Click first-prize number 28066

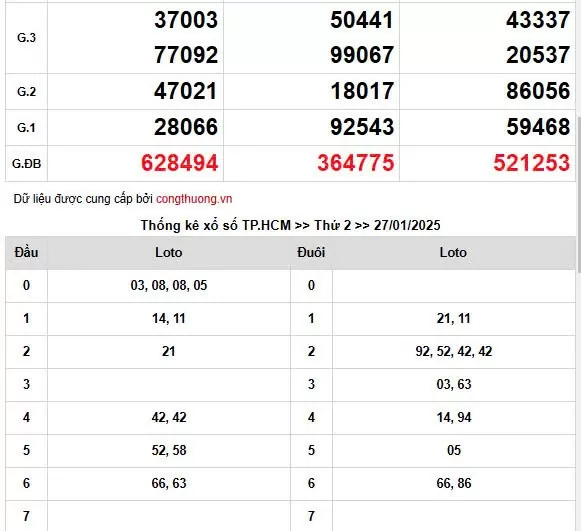186,127
